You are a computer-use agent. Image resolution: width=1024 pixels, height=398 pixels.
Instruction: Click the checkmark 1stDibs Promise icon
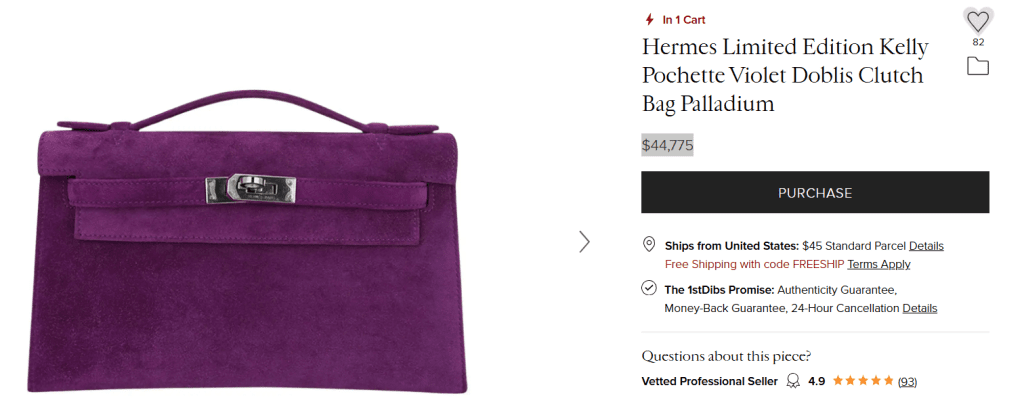[x=648, y=288]
